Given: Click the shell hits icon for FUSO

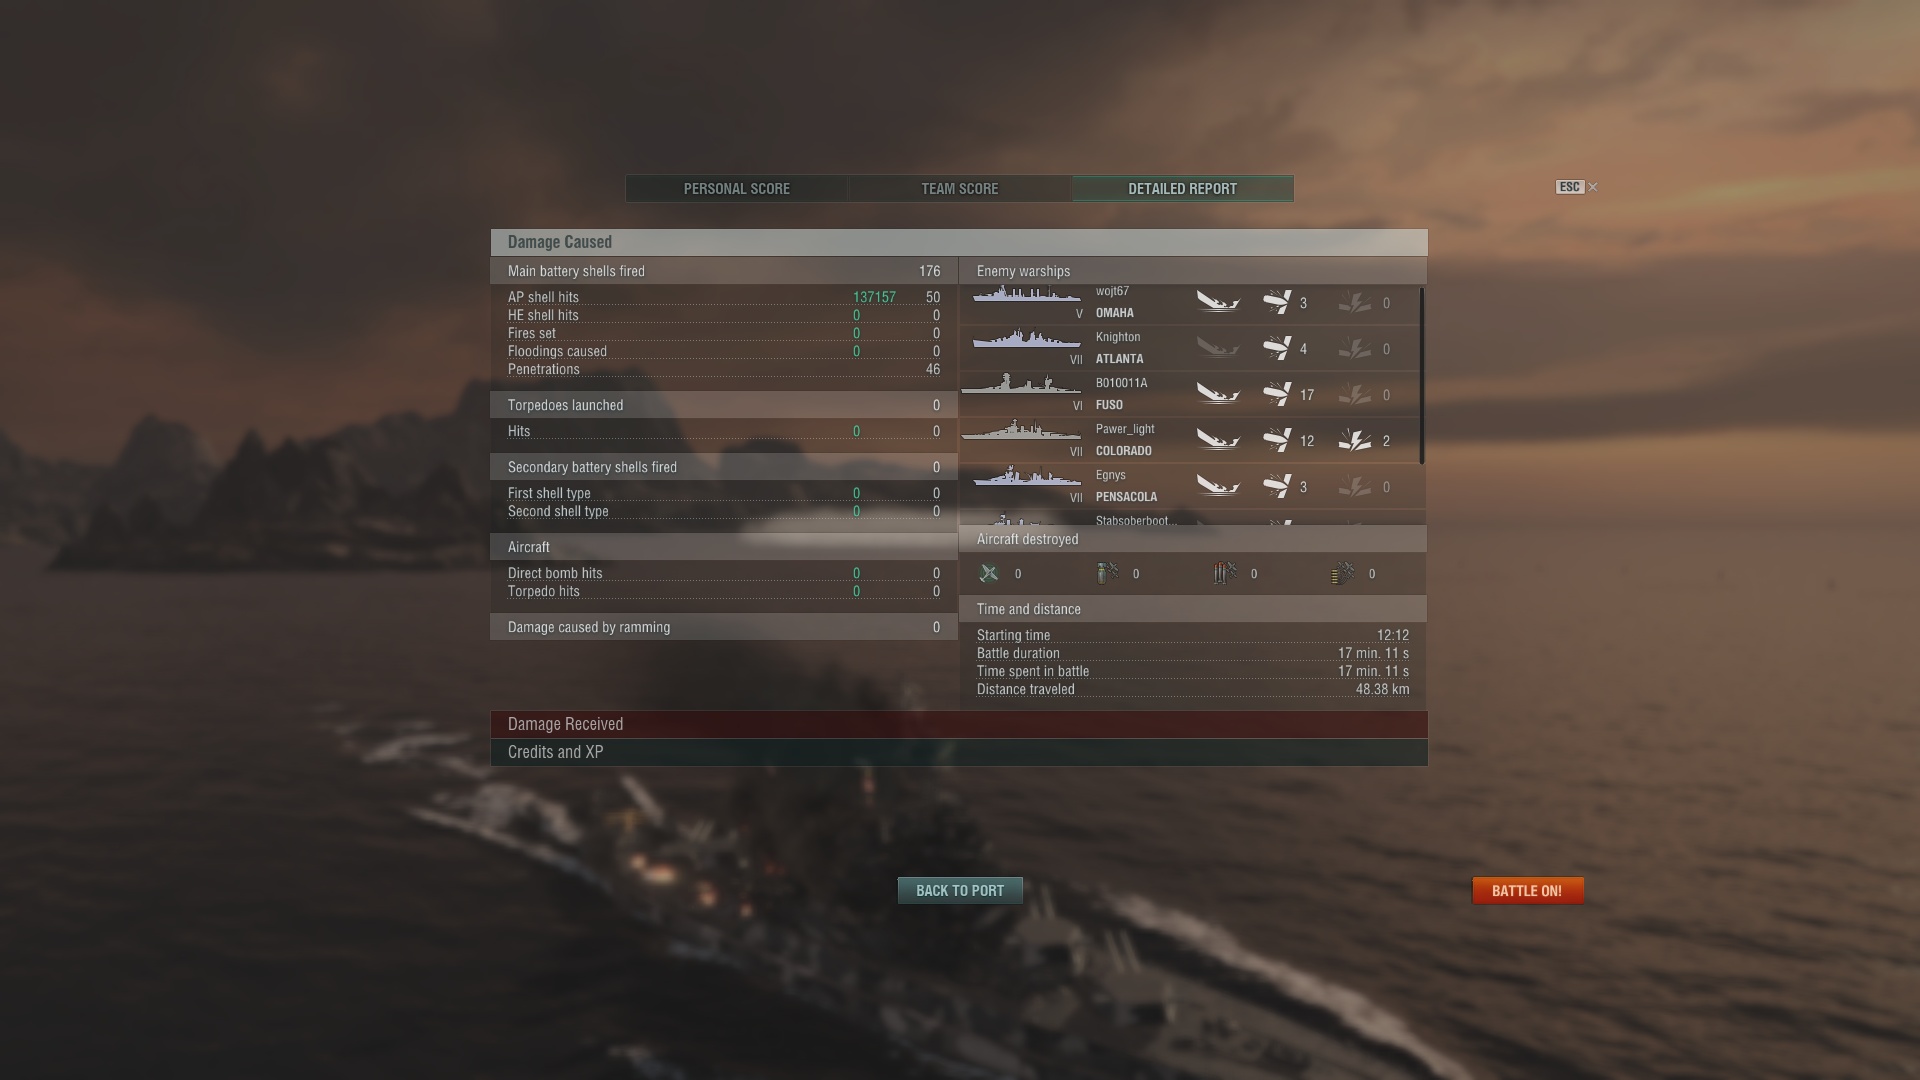Looking at the screenshot, I should click(x=1277, y=394).
